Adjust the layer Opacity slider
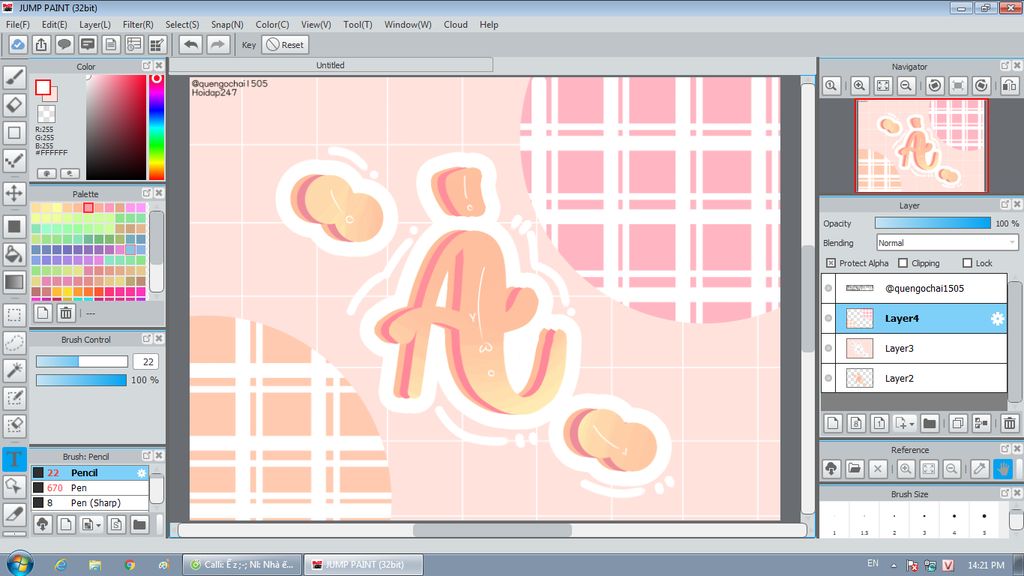Viewport: 1024px width, 576px height. [933, 223]
